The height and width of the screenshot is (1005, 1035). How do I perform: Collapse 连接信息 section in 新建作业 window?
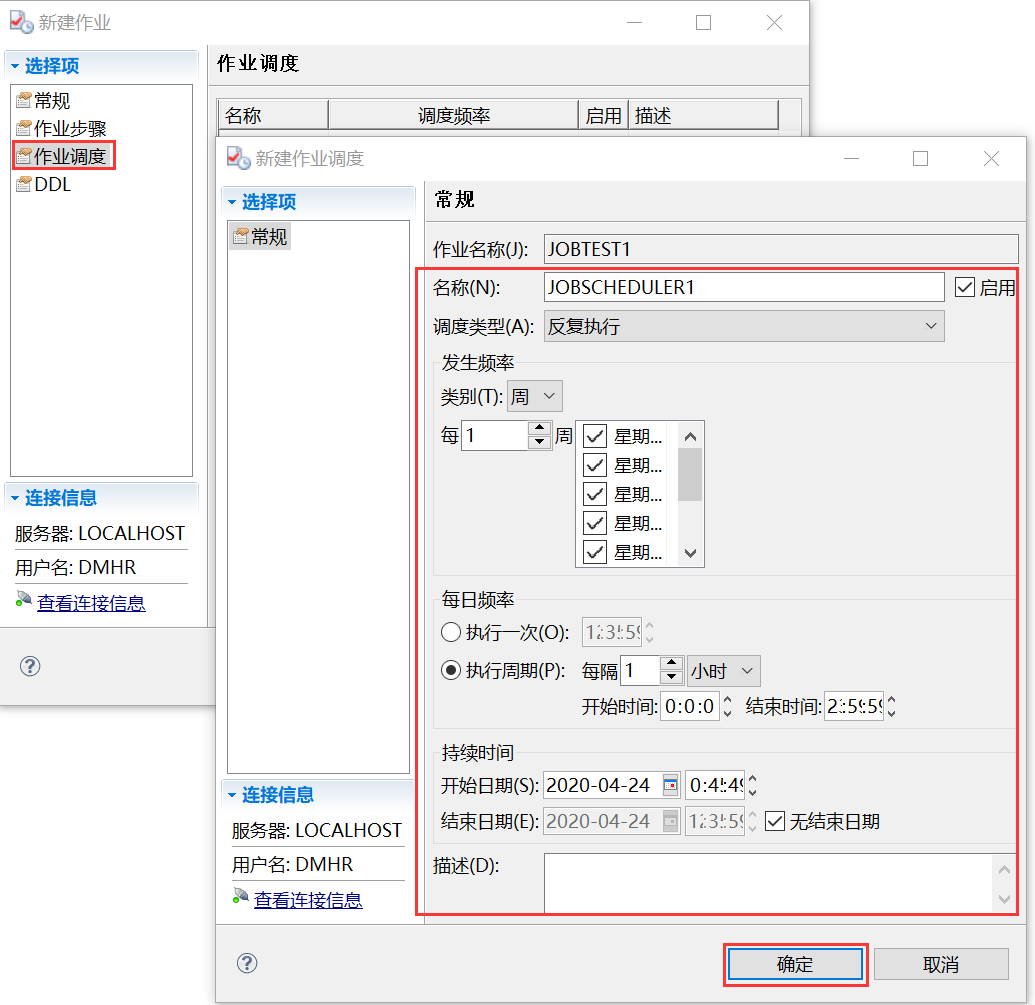pyautogui.click(x=15, y=498)
